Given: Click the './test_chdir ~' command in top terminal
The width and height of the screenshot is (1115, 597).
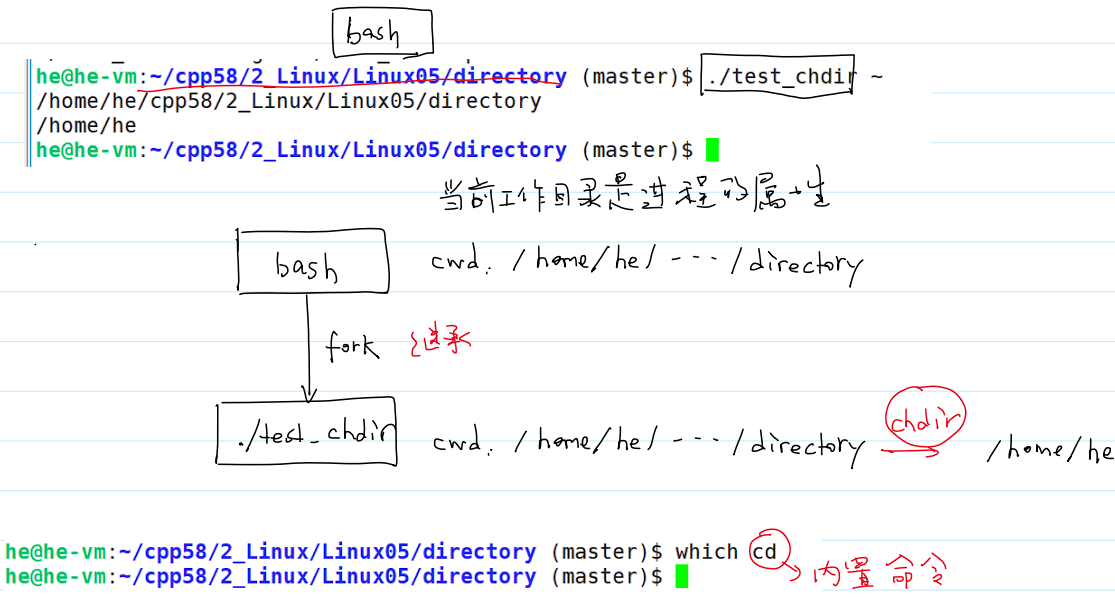Looking at the screenshot, I should 795,75.
